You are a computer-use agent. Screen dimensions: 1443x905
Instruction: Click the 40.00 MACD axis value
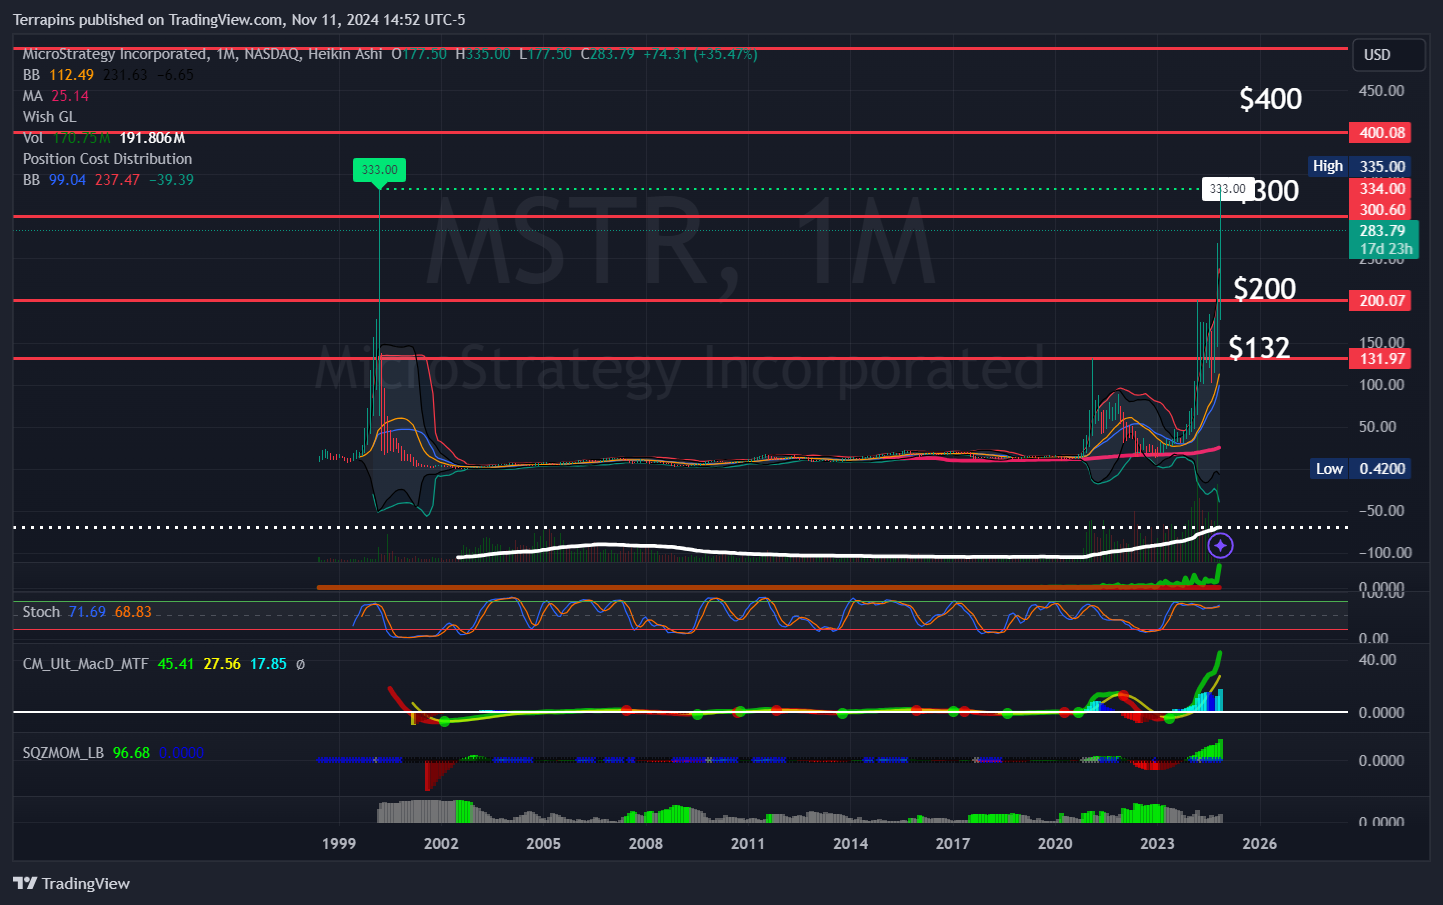[1377, 659]
